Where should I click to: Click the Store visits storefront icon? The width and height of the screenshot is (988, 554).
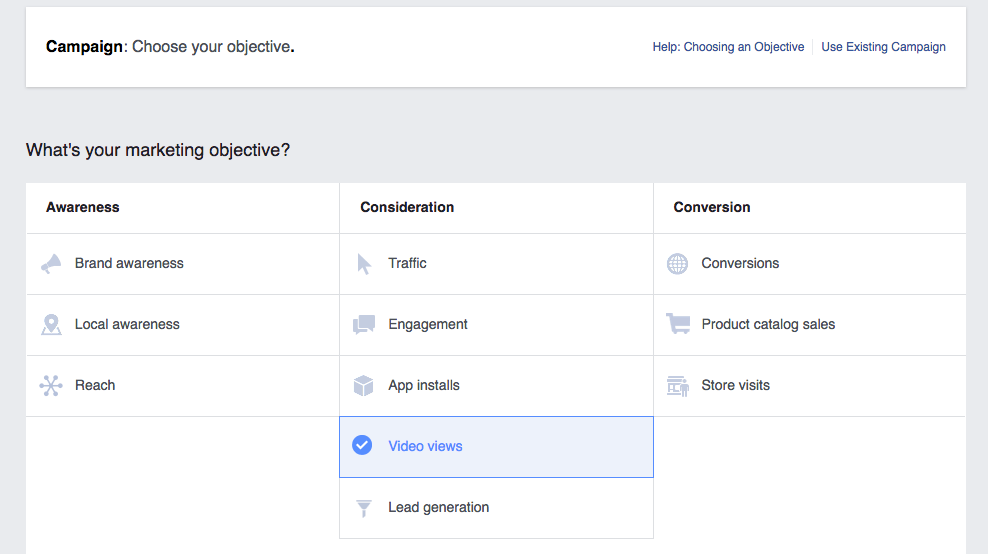[x=678, y=386]
